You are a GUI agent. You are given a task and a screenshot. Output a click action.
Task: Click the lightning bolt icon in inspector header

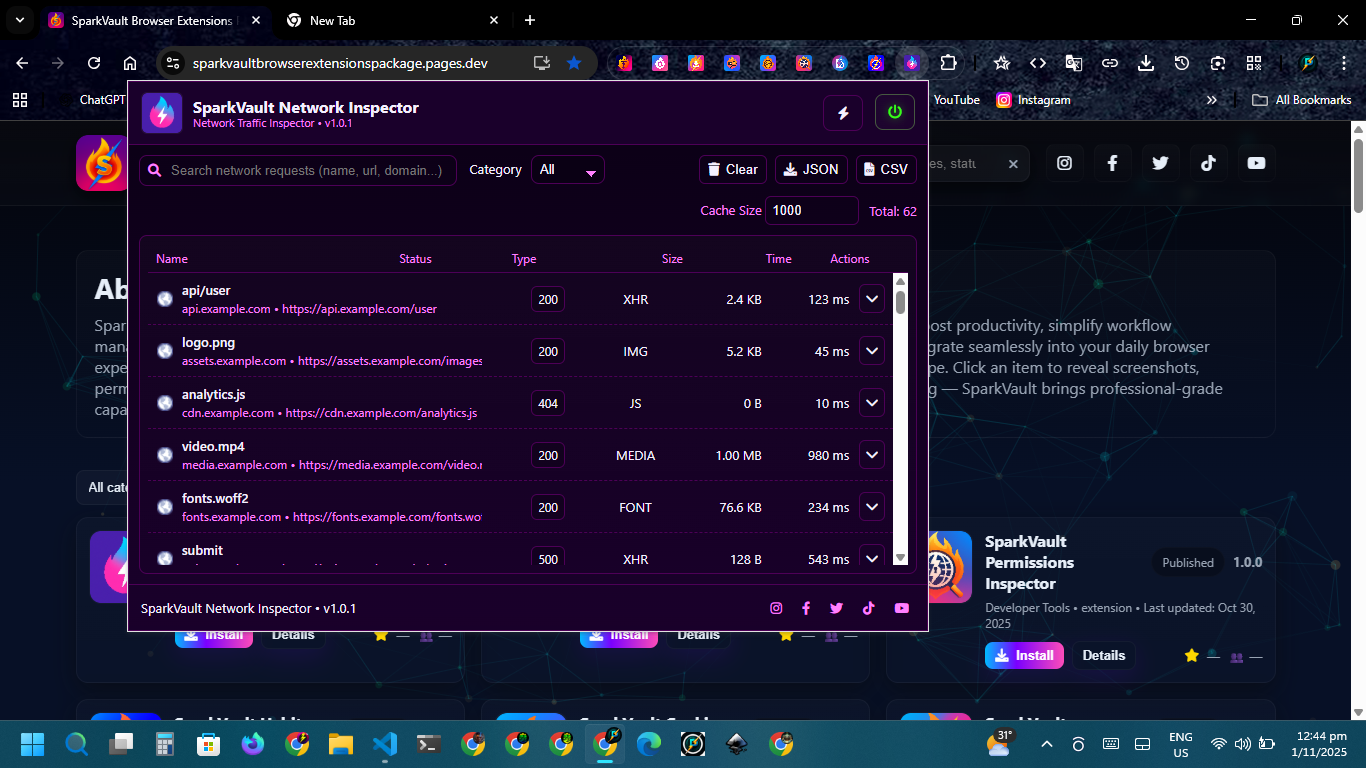coord(843,113)
